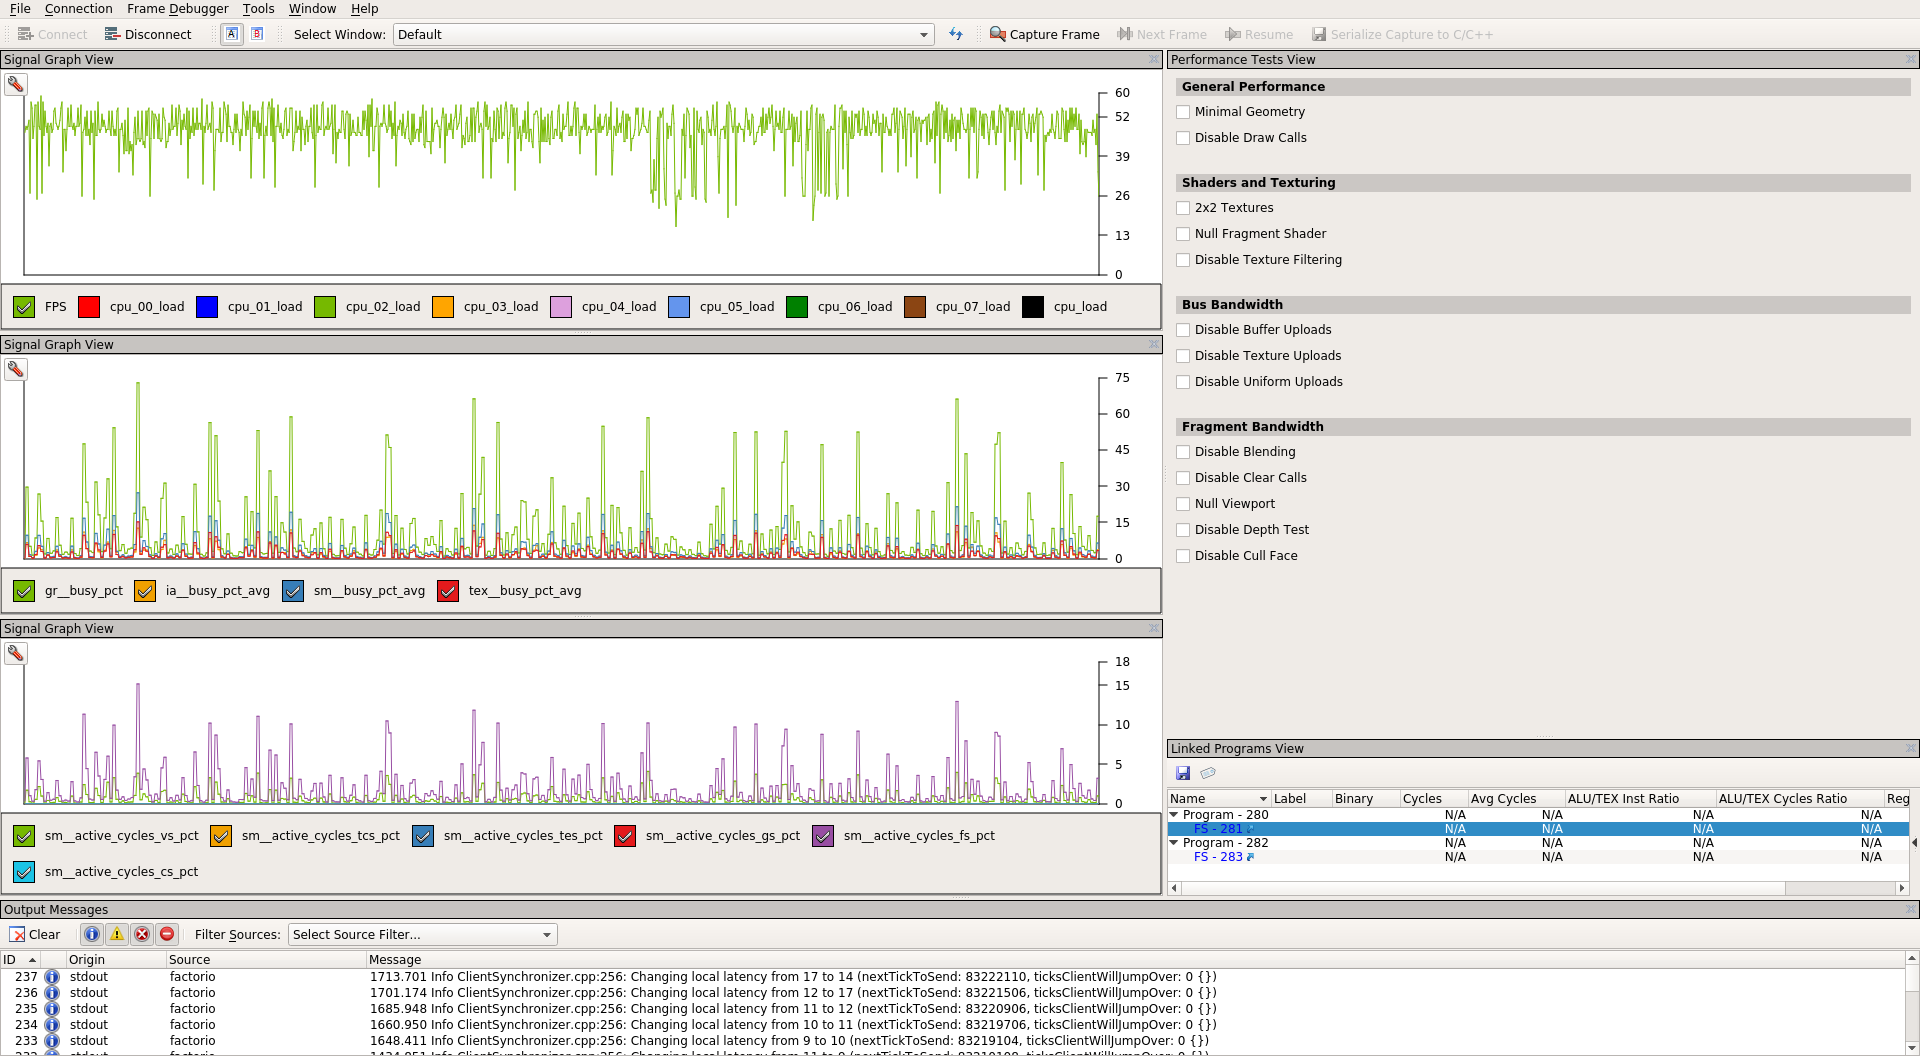Click info icon of message 237
Image resolution: width=1920 pixels, height=1056 pixels.
click(52, 977)
